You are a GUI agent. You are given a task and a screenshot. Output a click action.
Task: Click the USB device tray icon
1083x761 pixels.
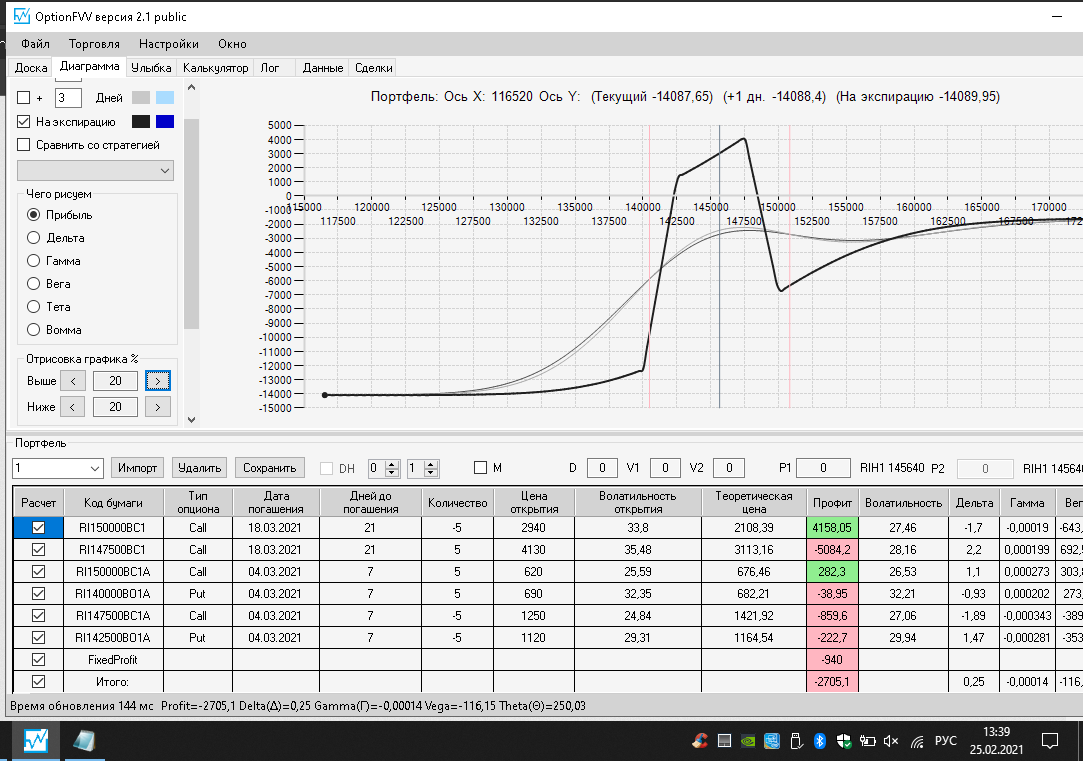point(796,741)
